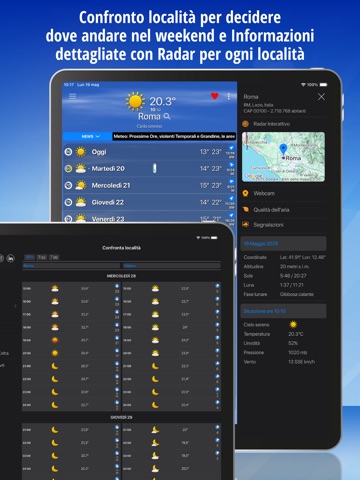
Task: Tap the Radar Interattivo globe icon
Action: 246,124
